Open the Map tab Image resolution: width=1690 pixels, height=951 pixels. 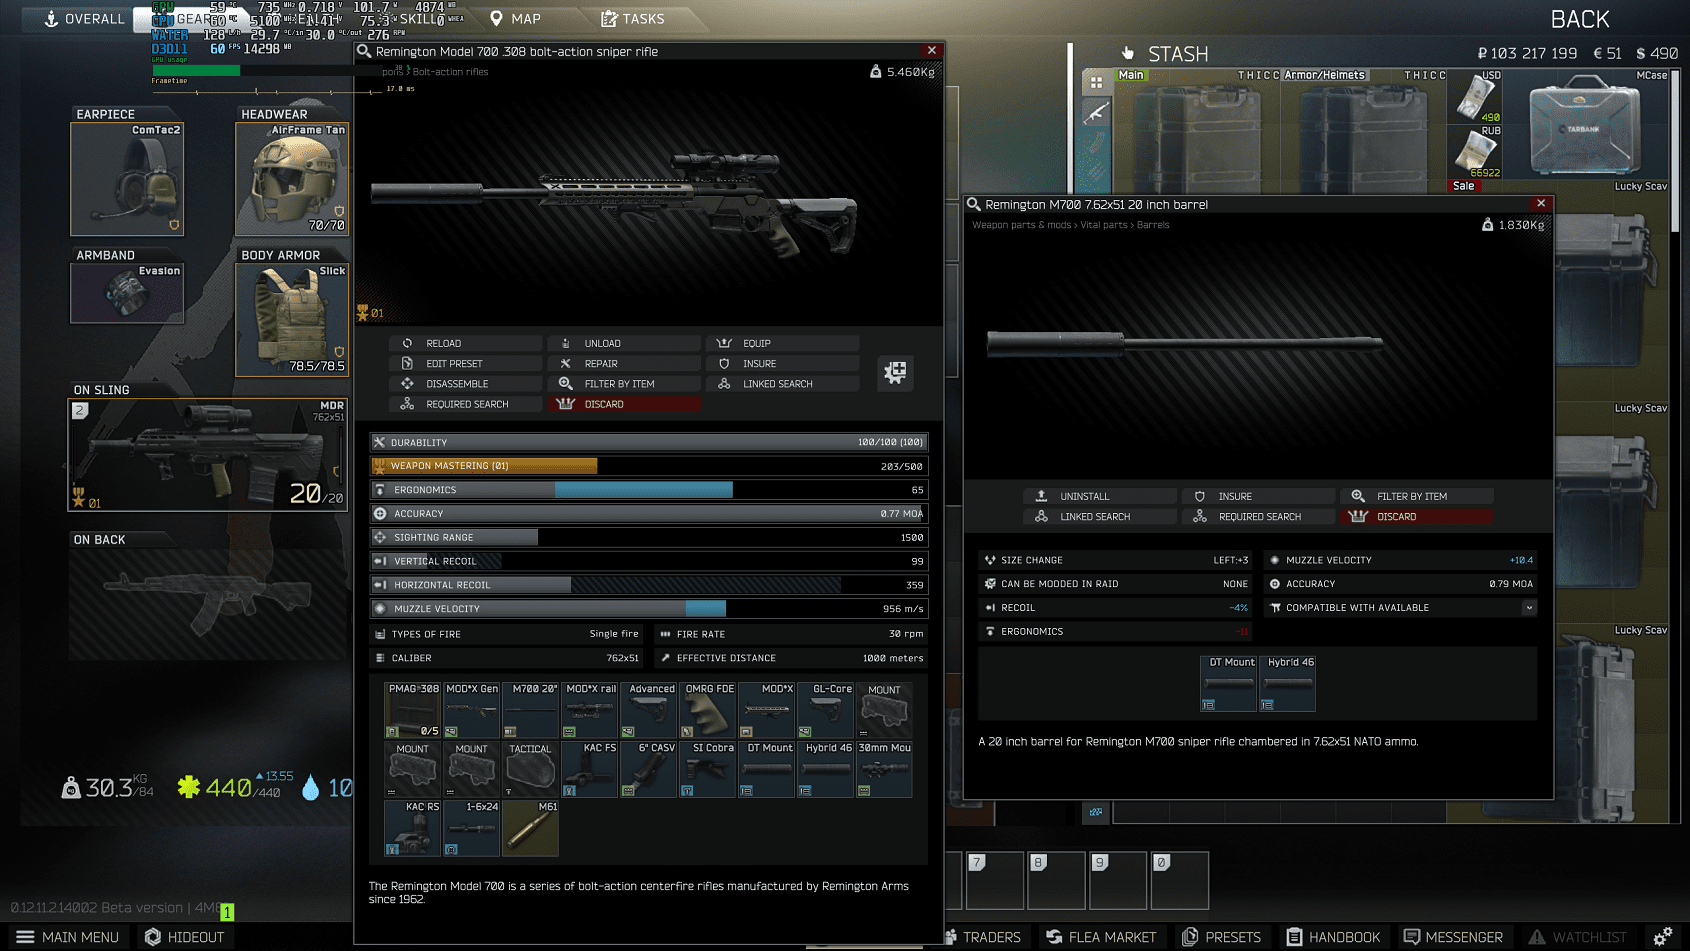point(515,18)
